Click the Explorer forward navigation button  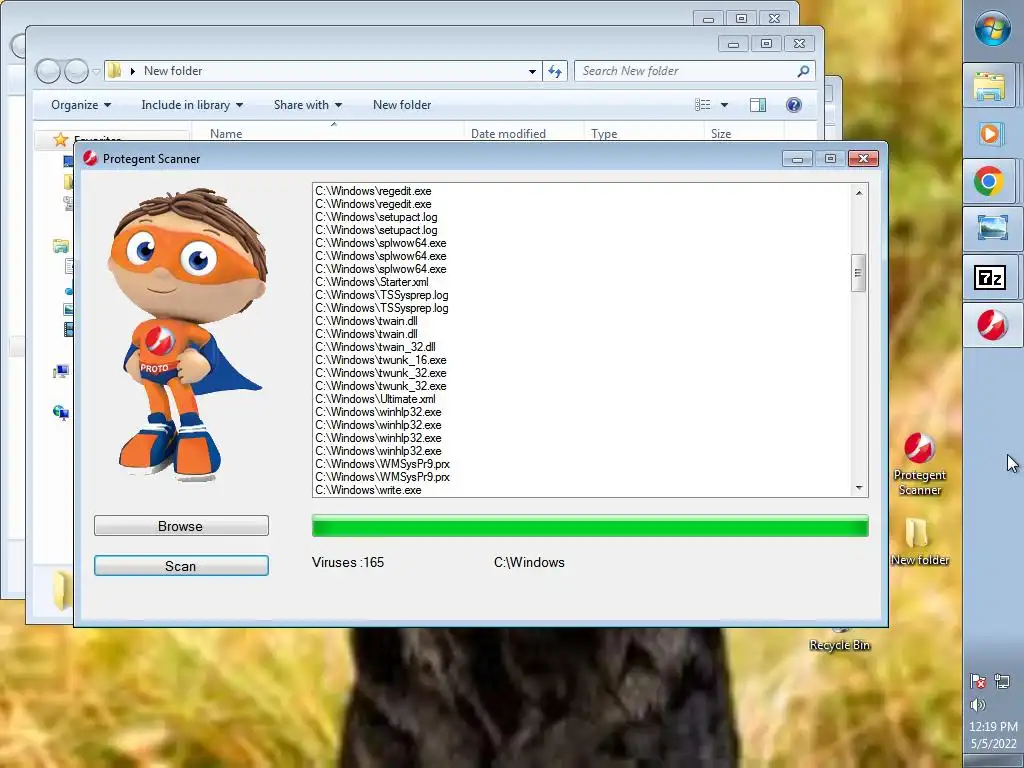(76, 71)
